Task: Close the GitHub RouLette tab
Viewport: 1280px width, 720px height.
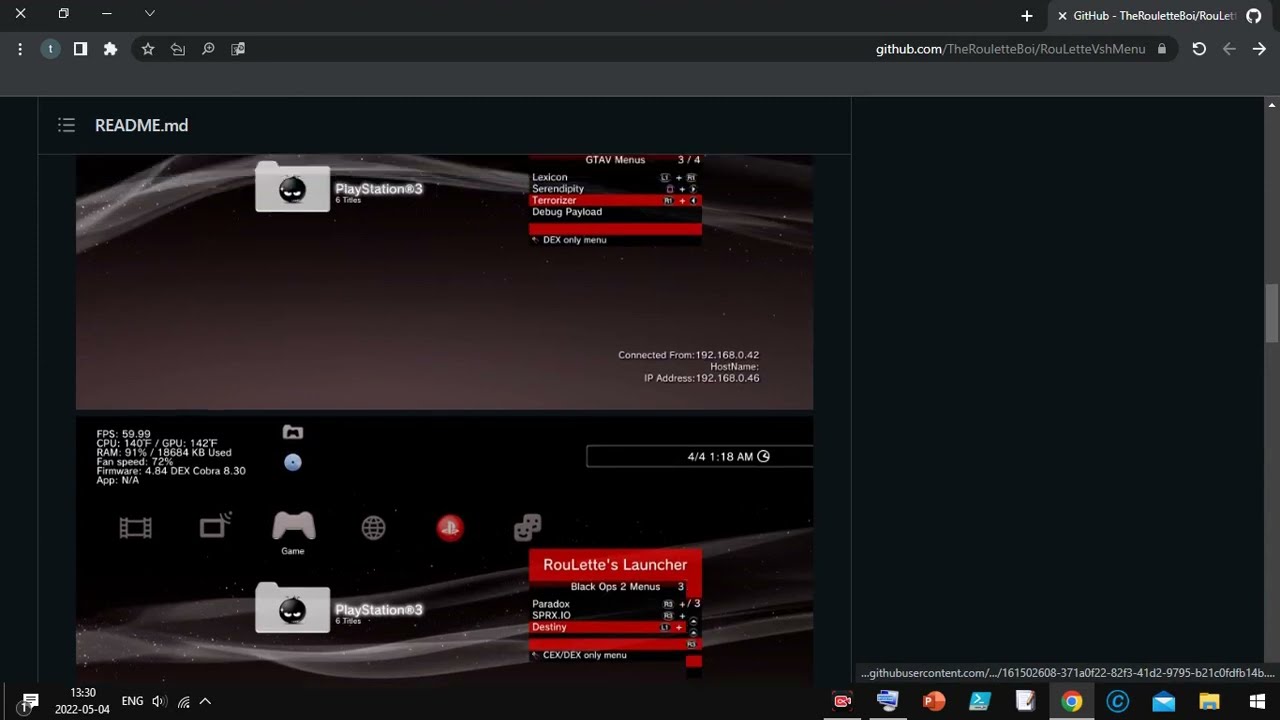Action: click(1062, 15)
